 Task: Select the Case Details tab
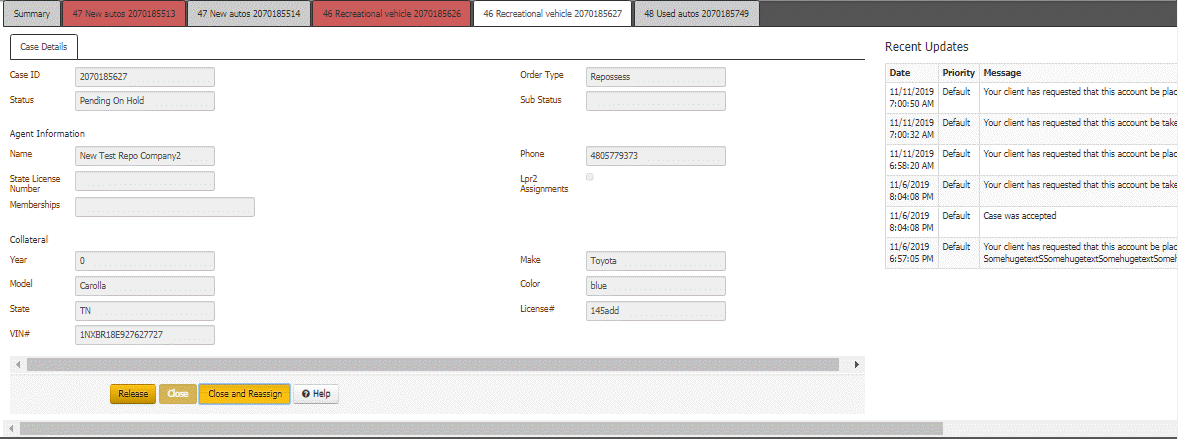(44, 47)
